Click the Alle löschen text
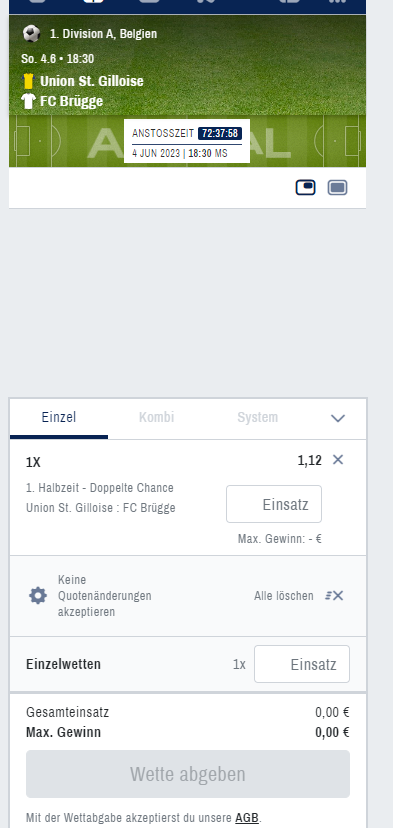The image size is (393, 828). tap(284, 596)
